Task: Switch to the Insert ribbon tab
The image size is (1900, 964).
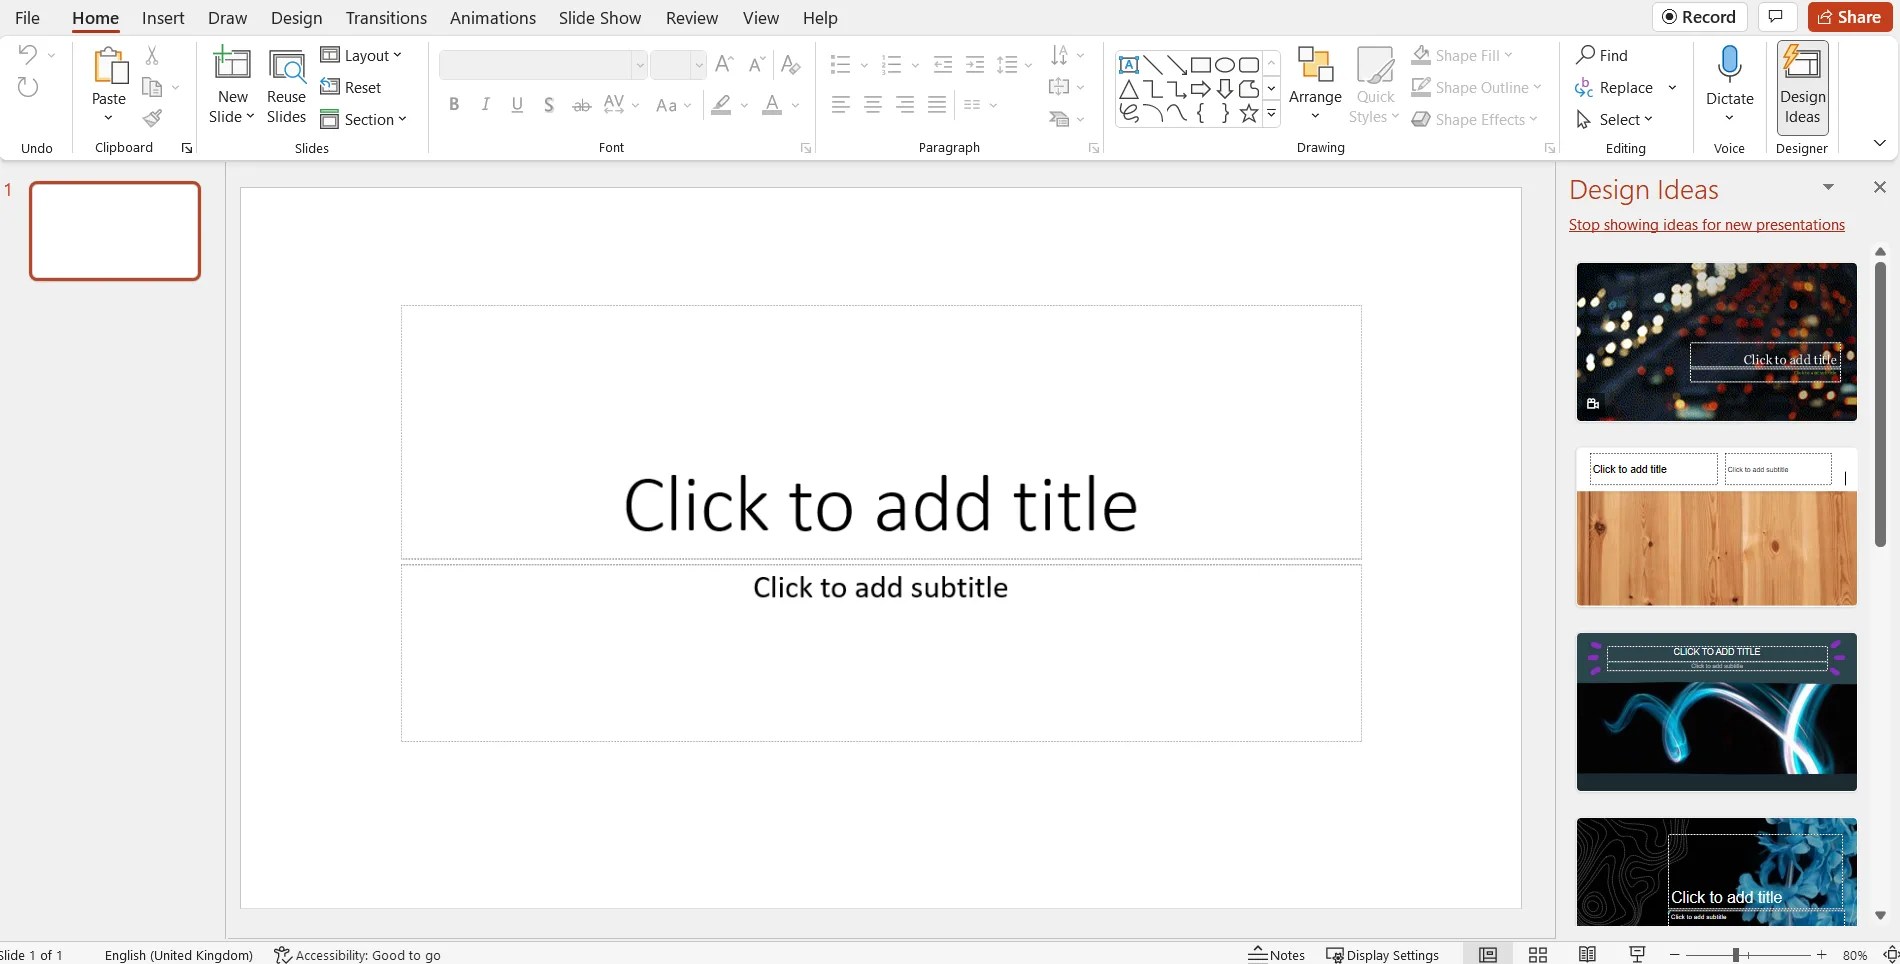Action: click(162, 17)
